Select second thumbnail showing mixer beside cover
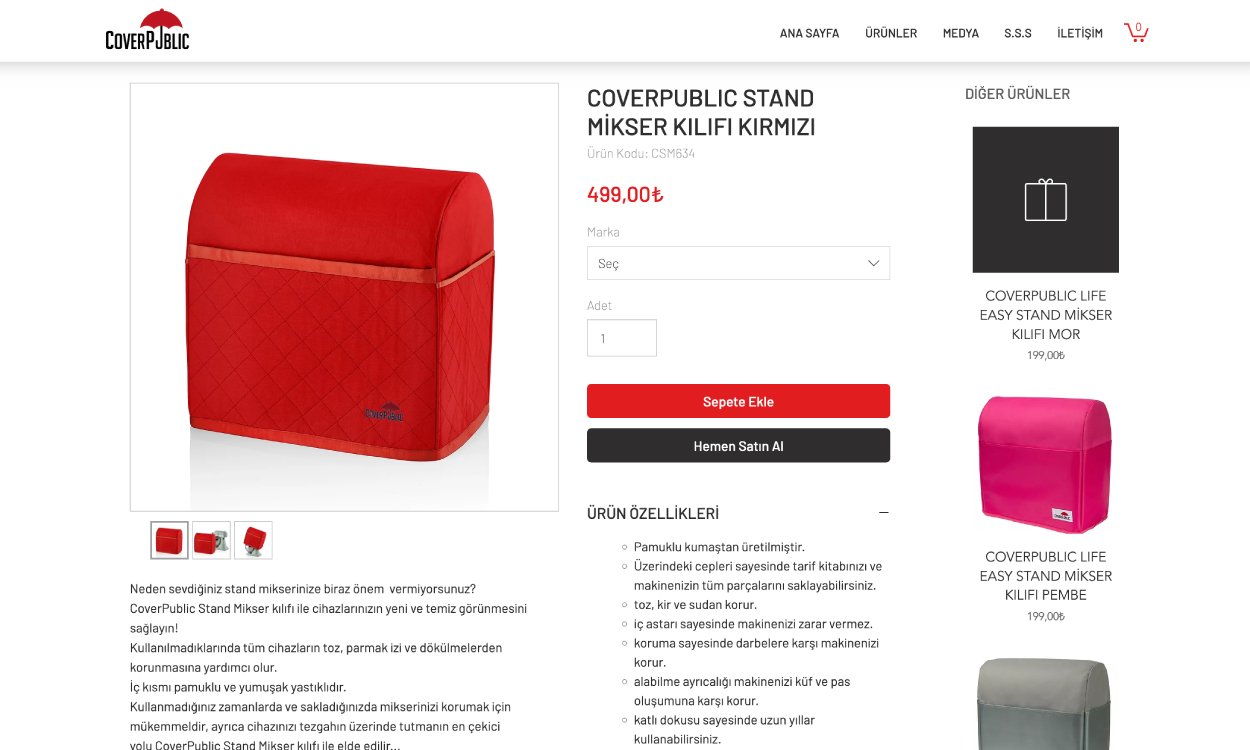 pos(211,540)
